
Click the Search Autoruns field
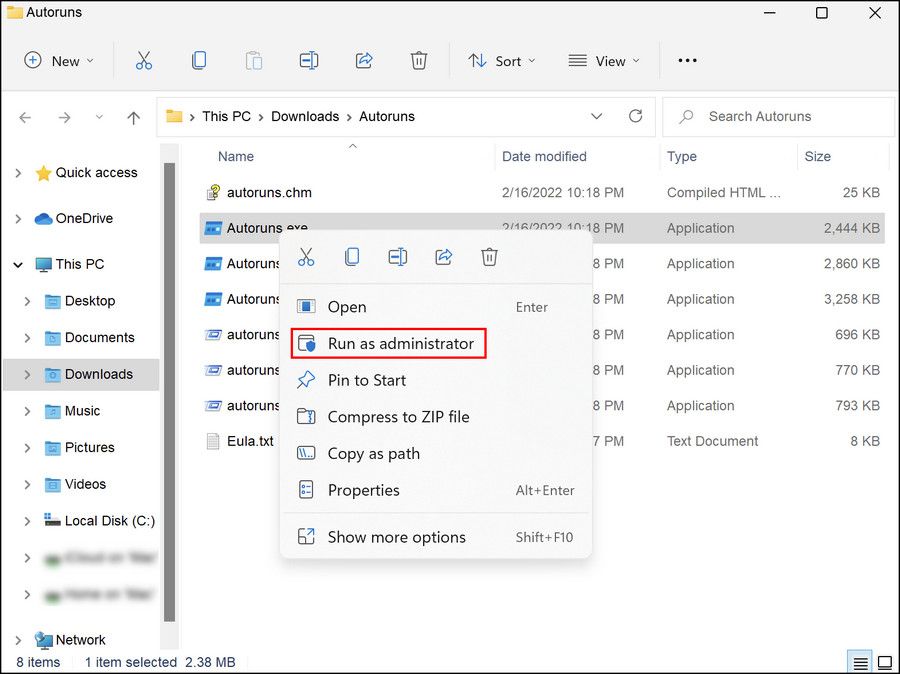[x=778, y=117]
